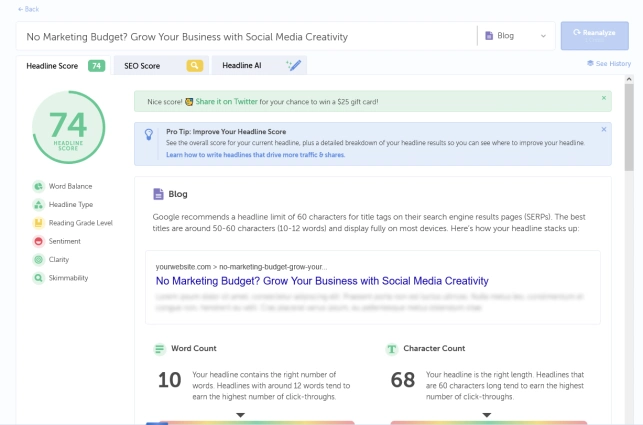Select the Reading Grade Level icon
Image resolution: width=643 pixels, height=425 pixels.
tap(38, 223)
